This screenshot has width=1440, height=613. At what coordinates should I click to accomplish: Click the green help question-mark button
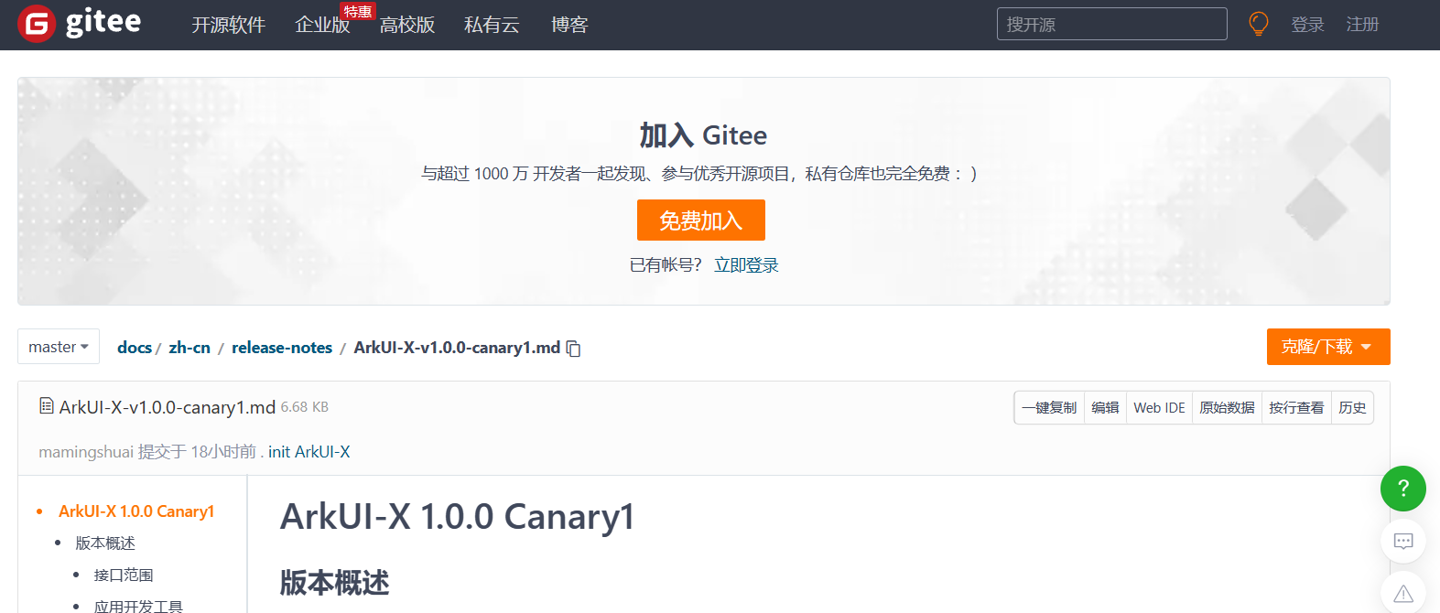1403,488
